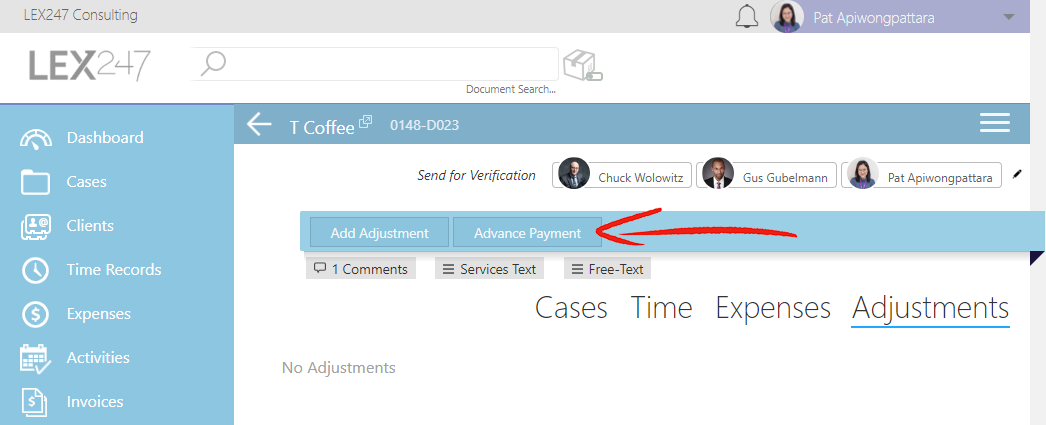
Task: Go back using the left arrow
Action: (x=259, y=124)
